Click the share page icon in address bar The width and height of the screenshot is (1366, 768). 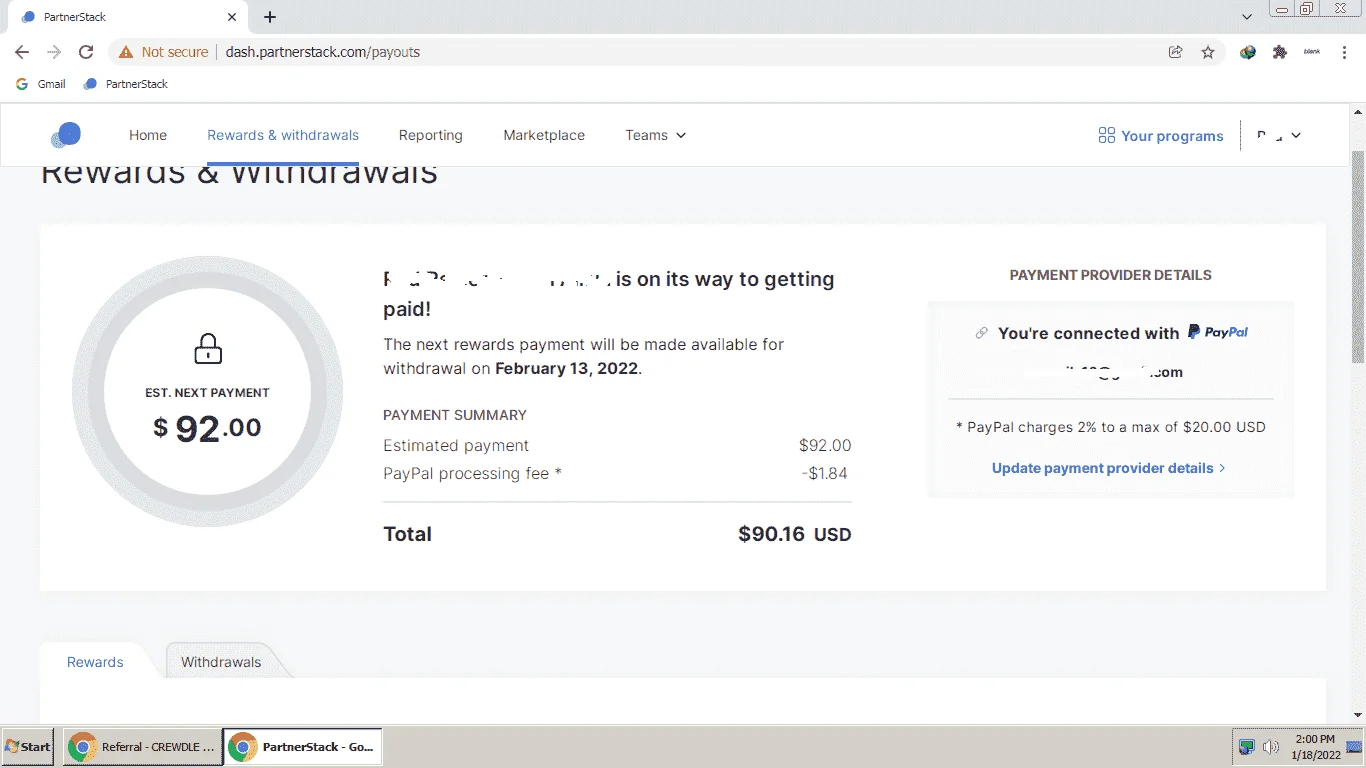(x=1176, y=52)
